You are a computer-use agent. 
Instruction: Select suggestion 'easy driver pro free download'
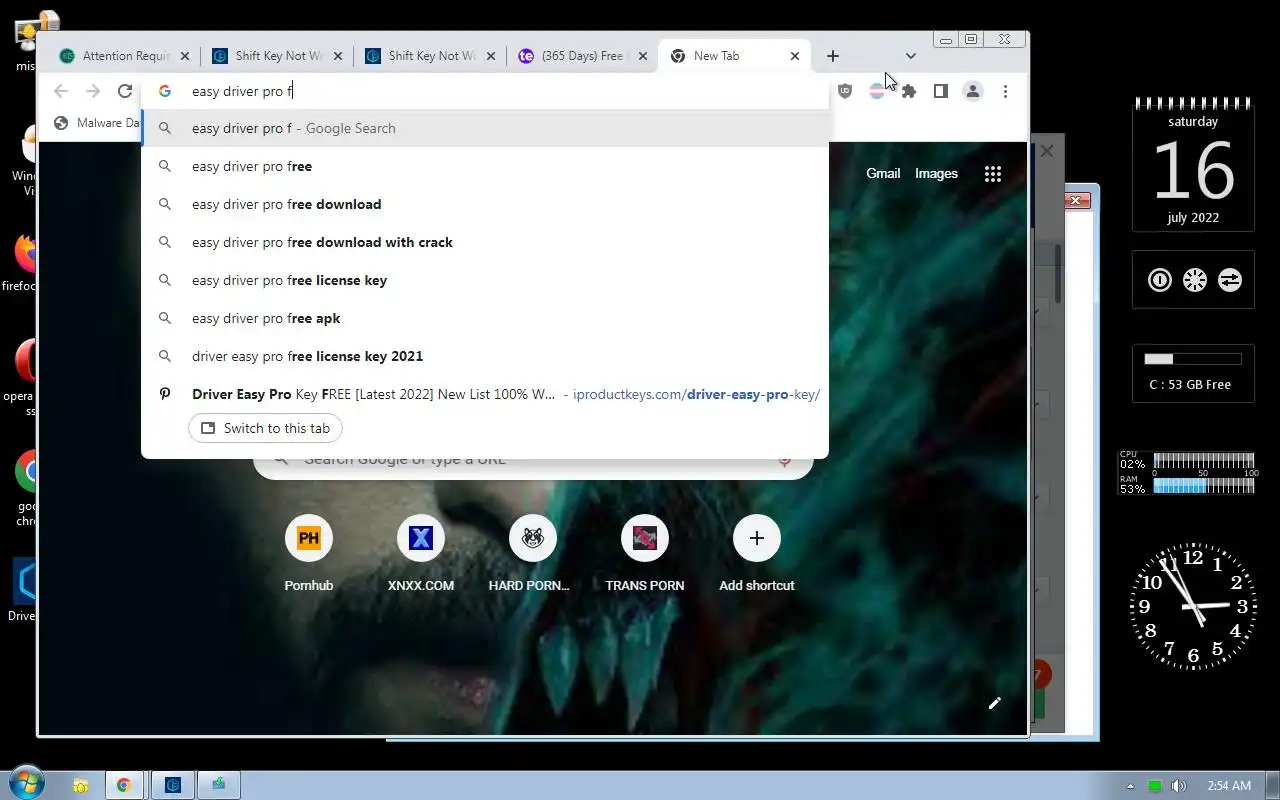(x=485, y=204)
